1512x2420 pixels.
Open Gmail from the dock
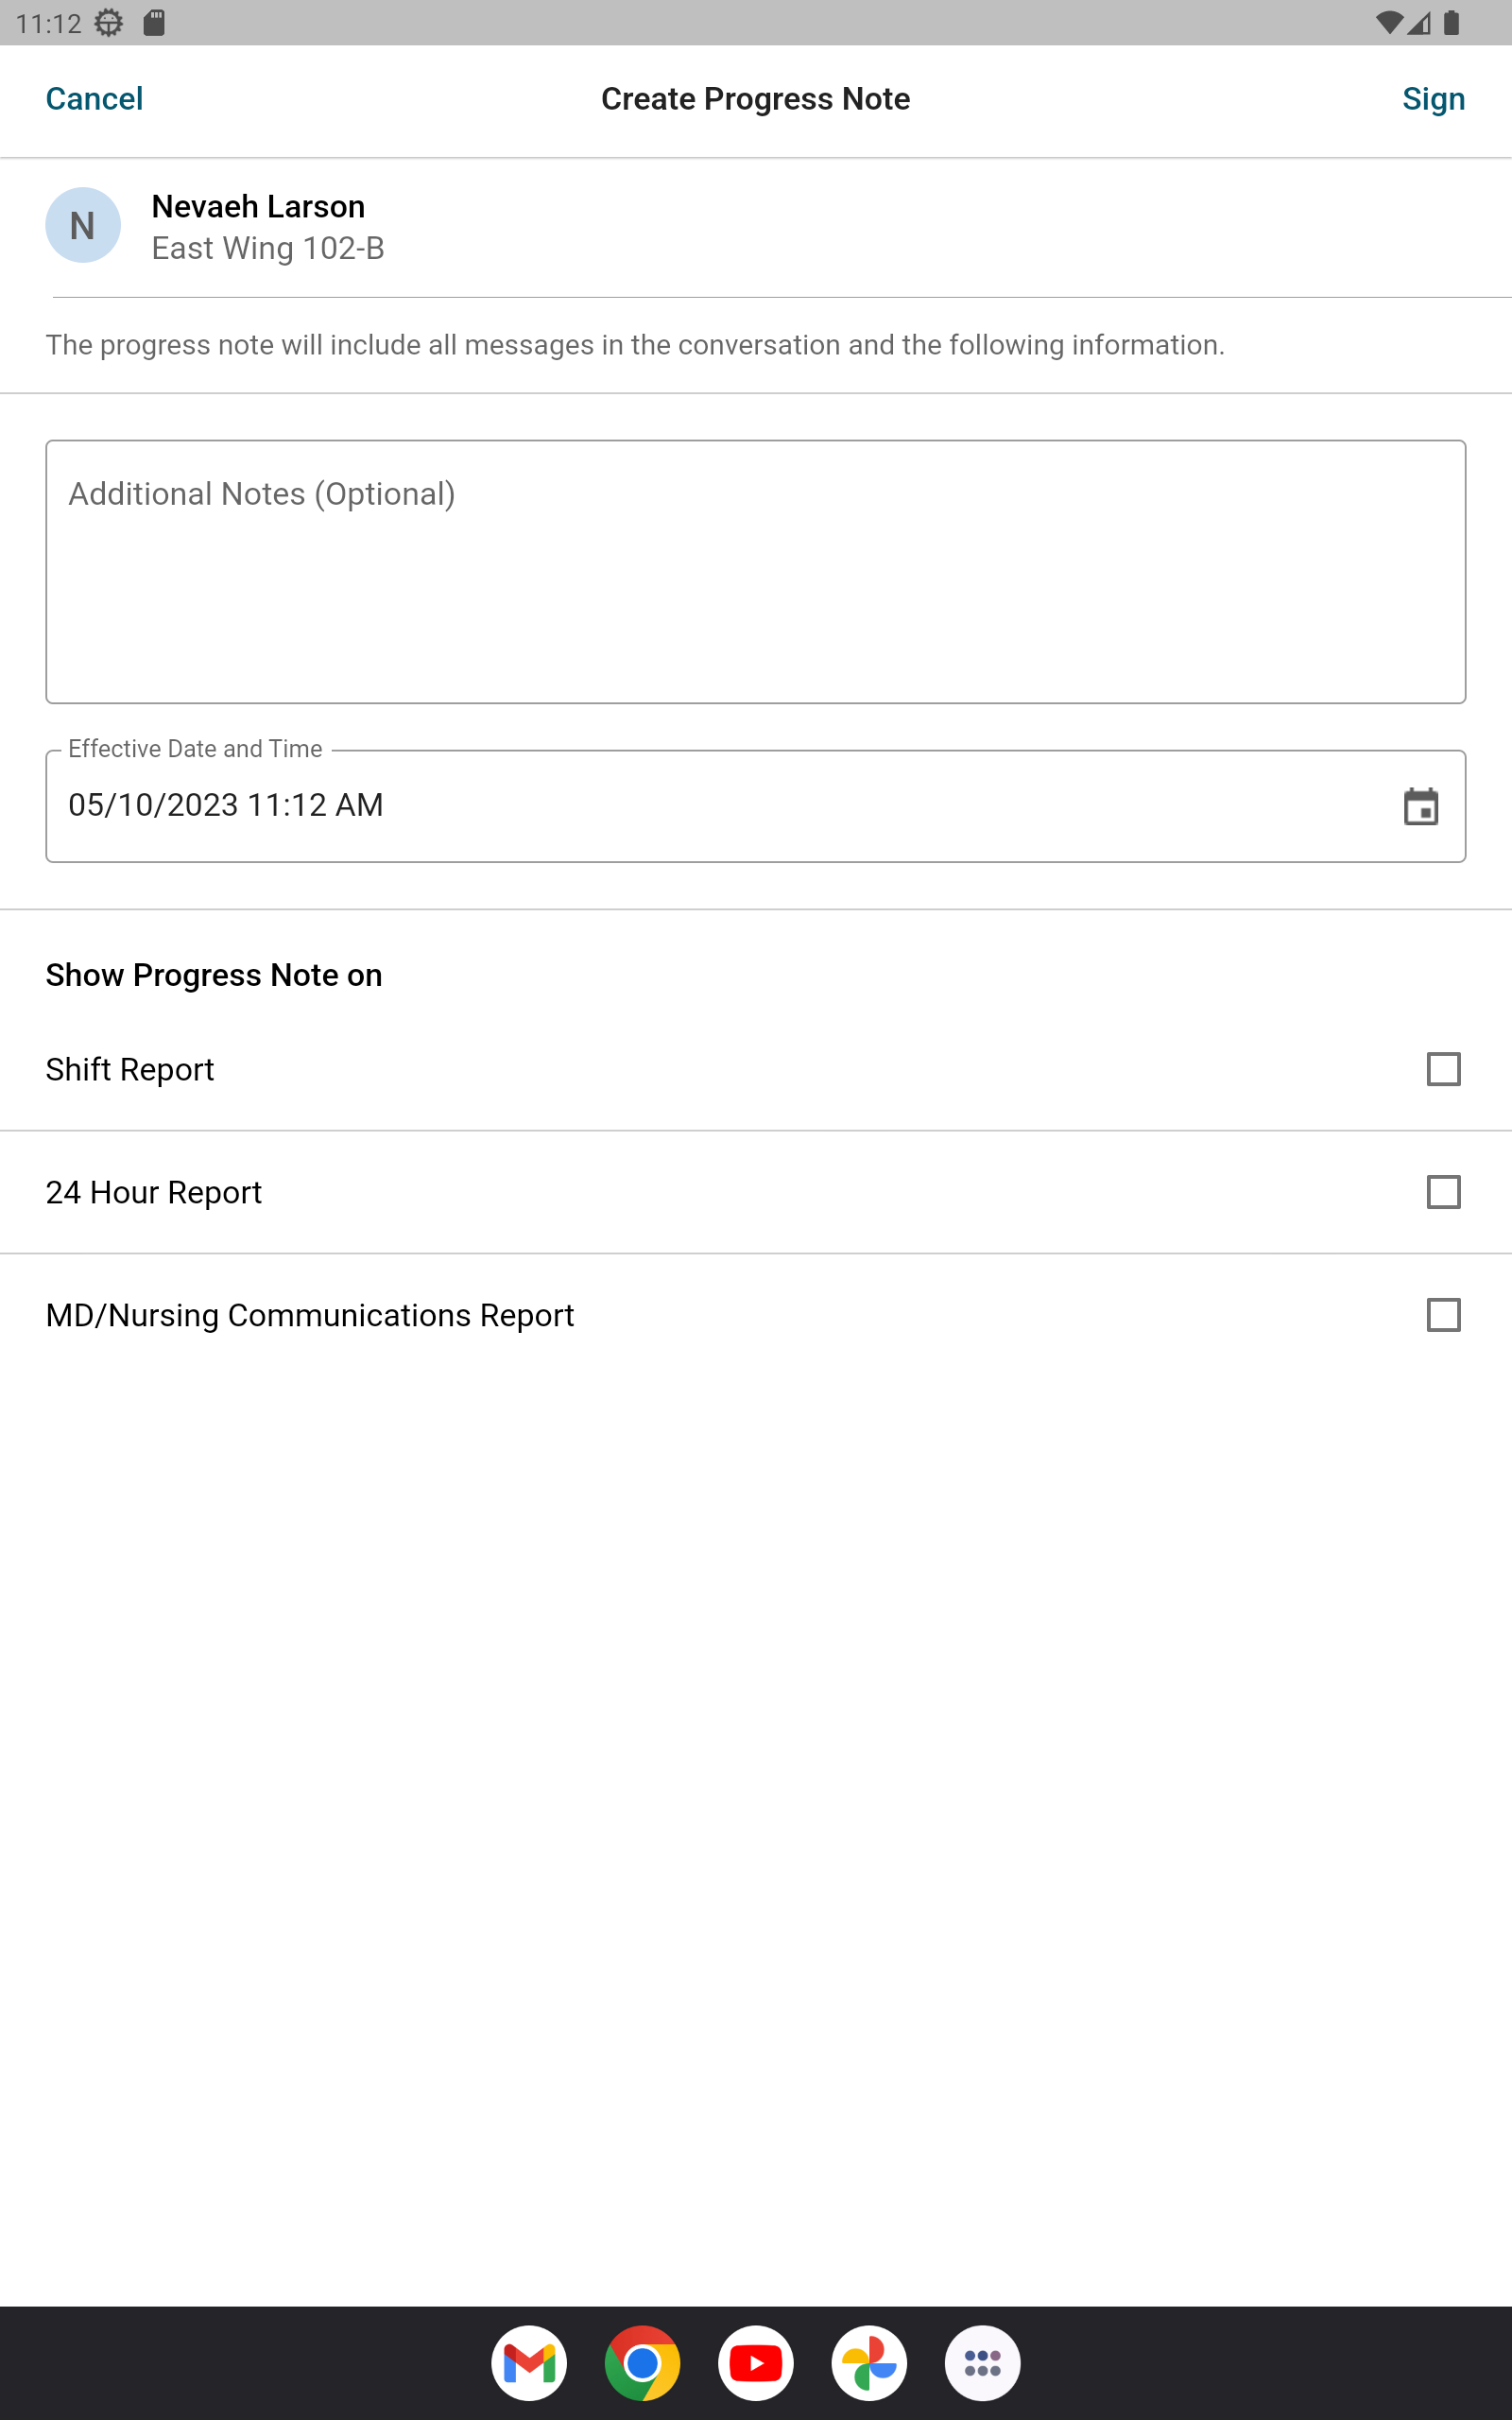click(529, 2363)
